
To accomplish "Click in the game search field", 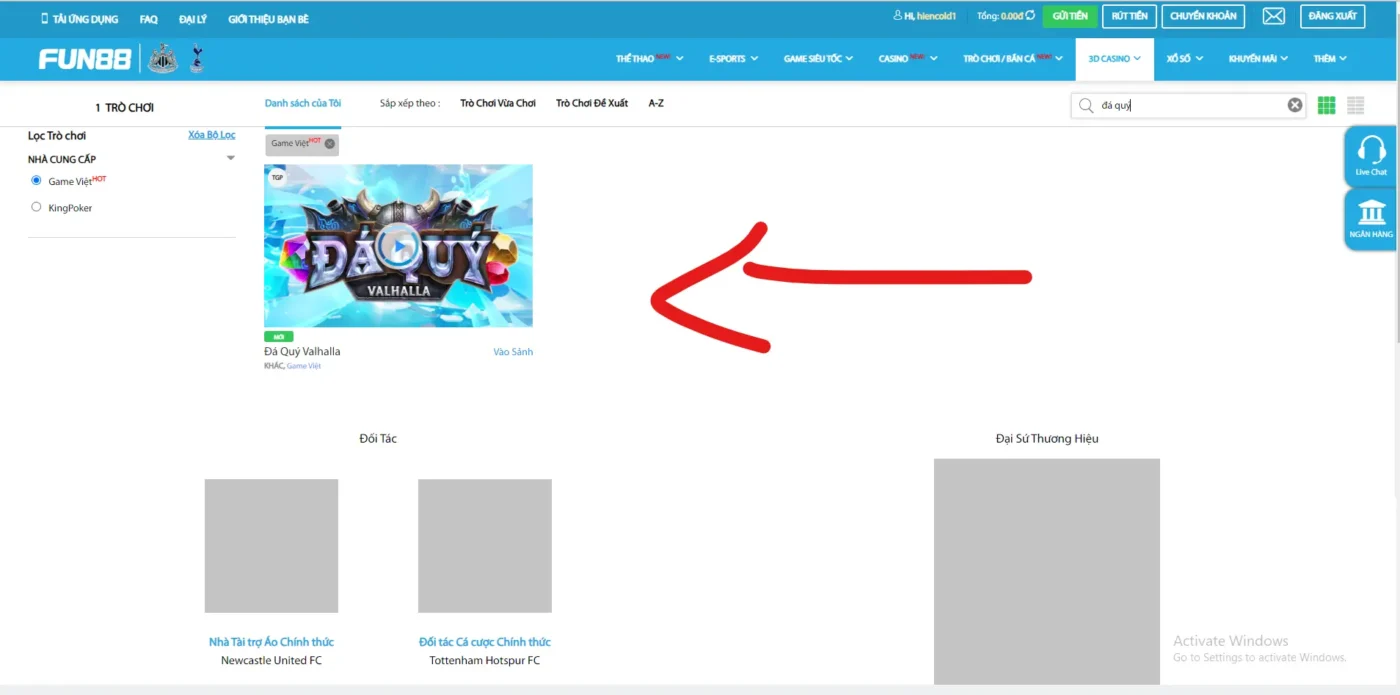I will pos(1190,105).
